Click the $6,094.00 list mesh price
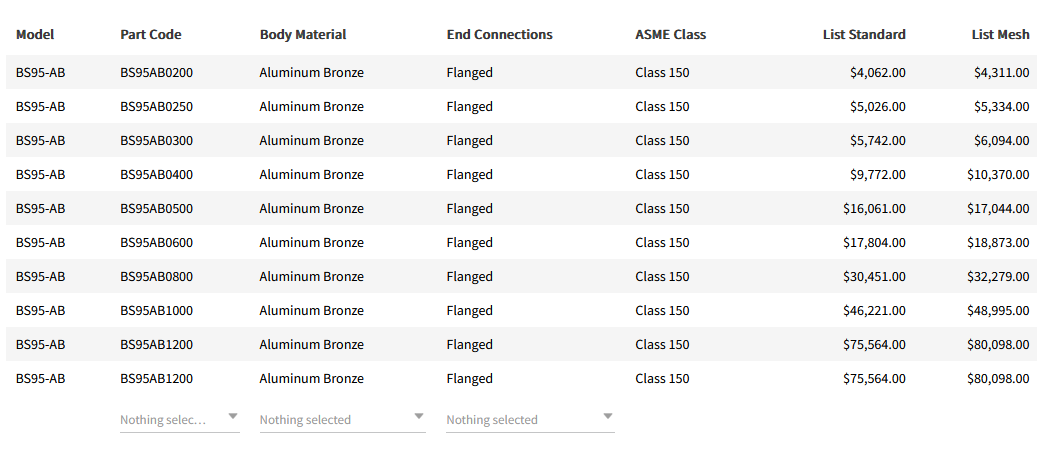Image resolution: width=1037 pixels, height=452 pixels. pos(1002,140)
